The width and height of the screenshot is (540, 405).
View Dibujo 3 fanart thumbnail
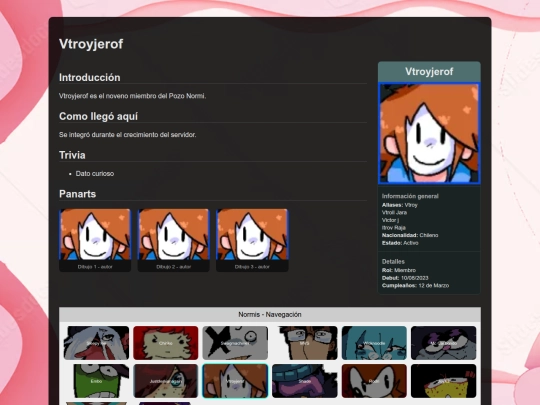coord(252,235)
